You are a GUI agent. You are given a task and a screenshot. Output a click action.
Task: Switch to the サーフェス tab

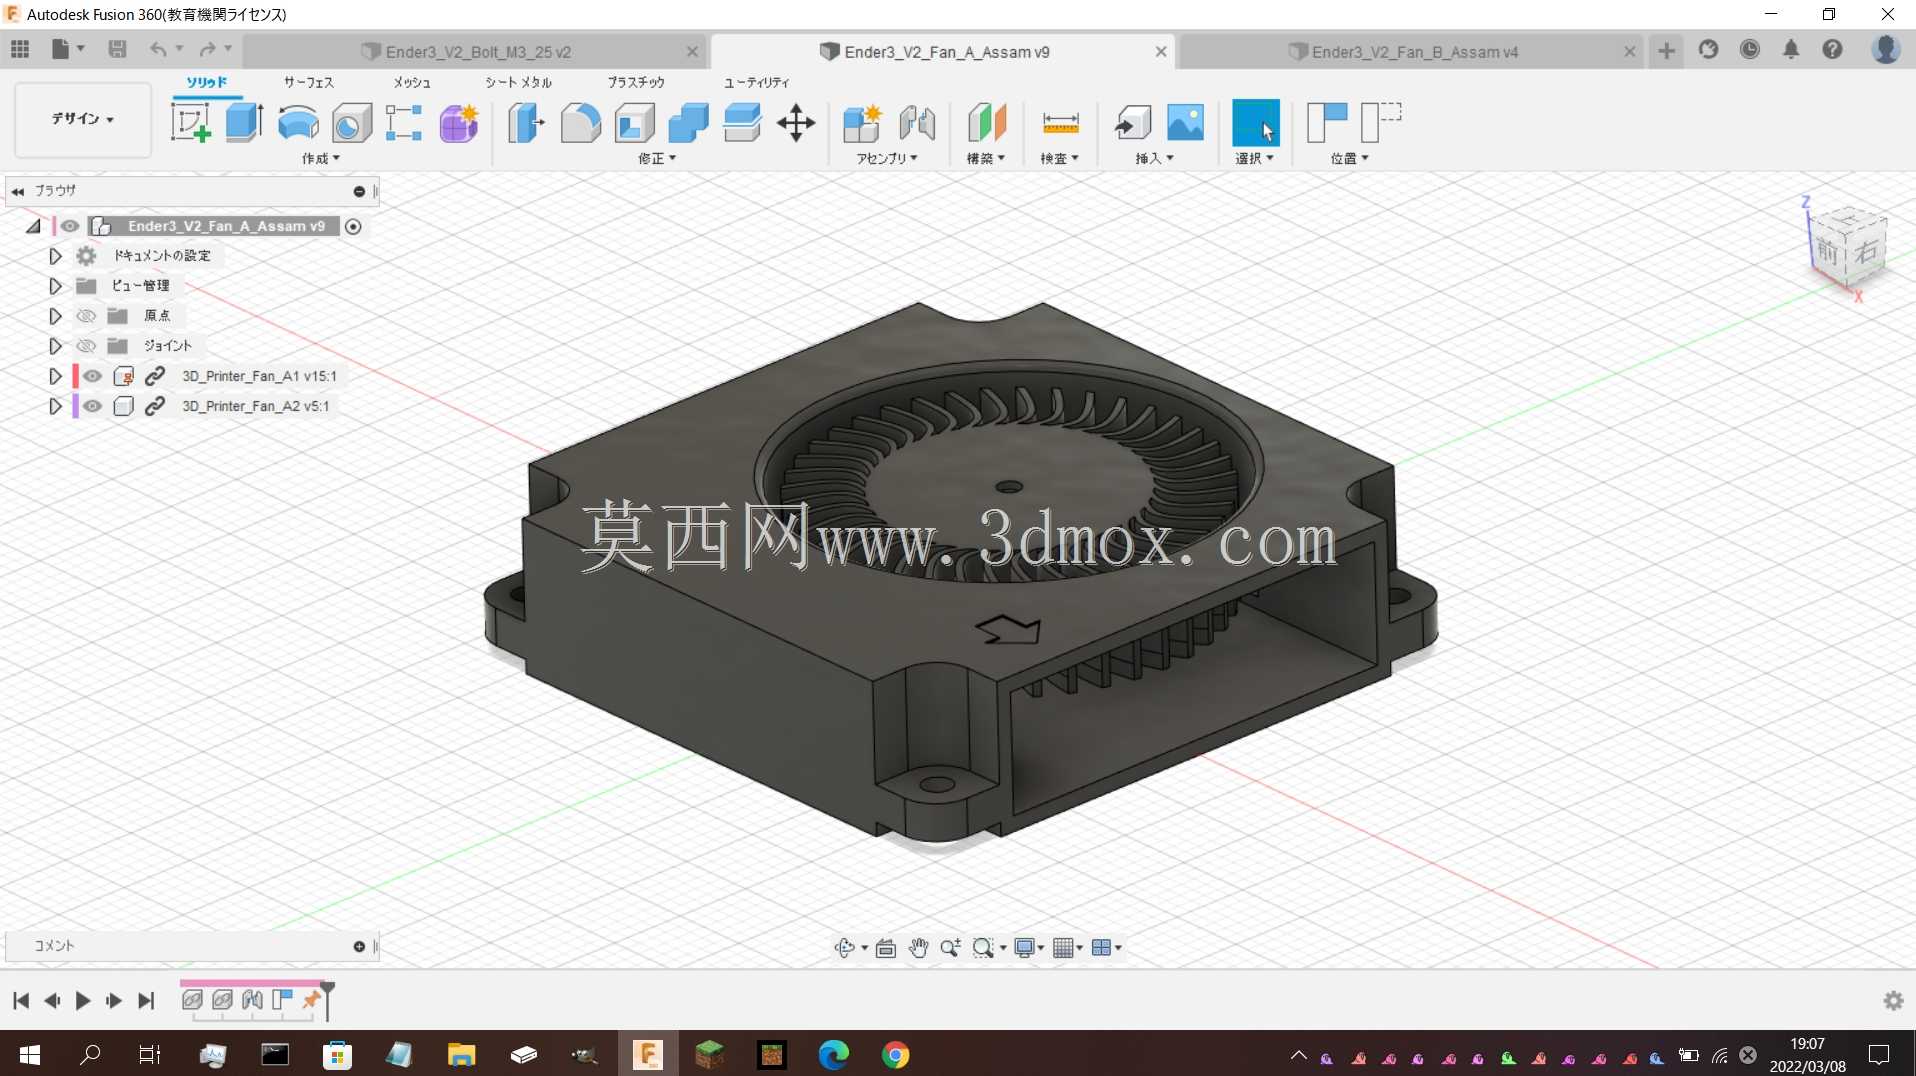pos(309,82)
